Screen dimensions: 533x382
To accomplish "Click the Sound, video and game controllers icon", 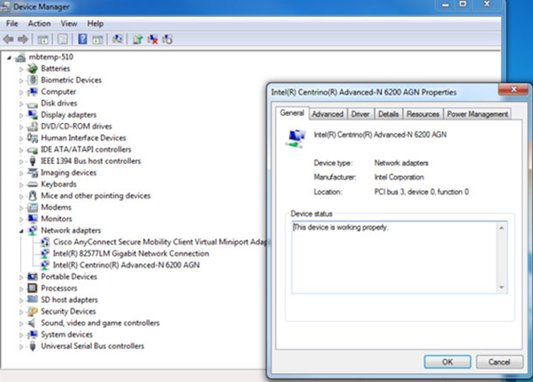I will tap(32, 323).
